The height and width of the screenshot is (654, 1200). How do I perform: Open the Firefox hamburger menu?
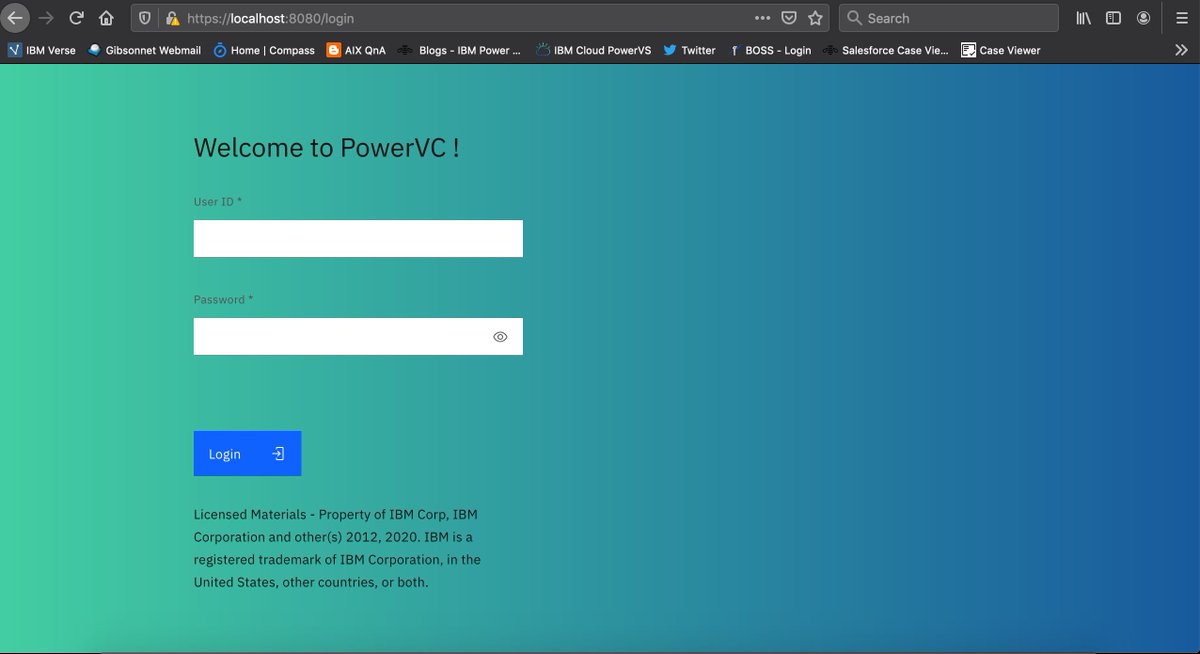(x=1181, y=18)
